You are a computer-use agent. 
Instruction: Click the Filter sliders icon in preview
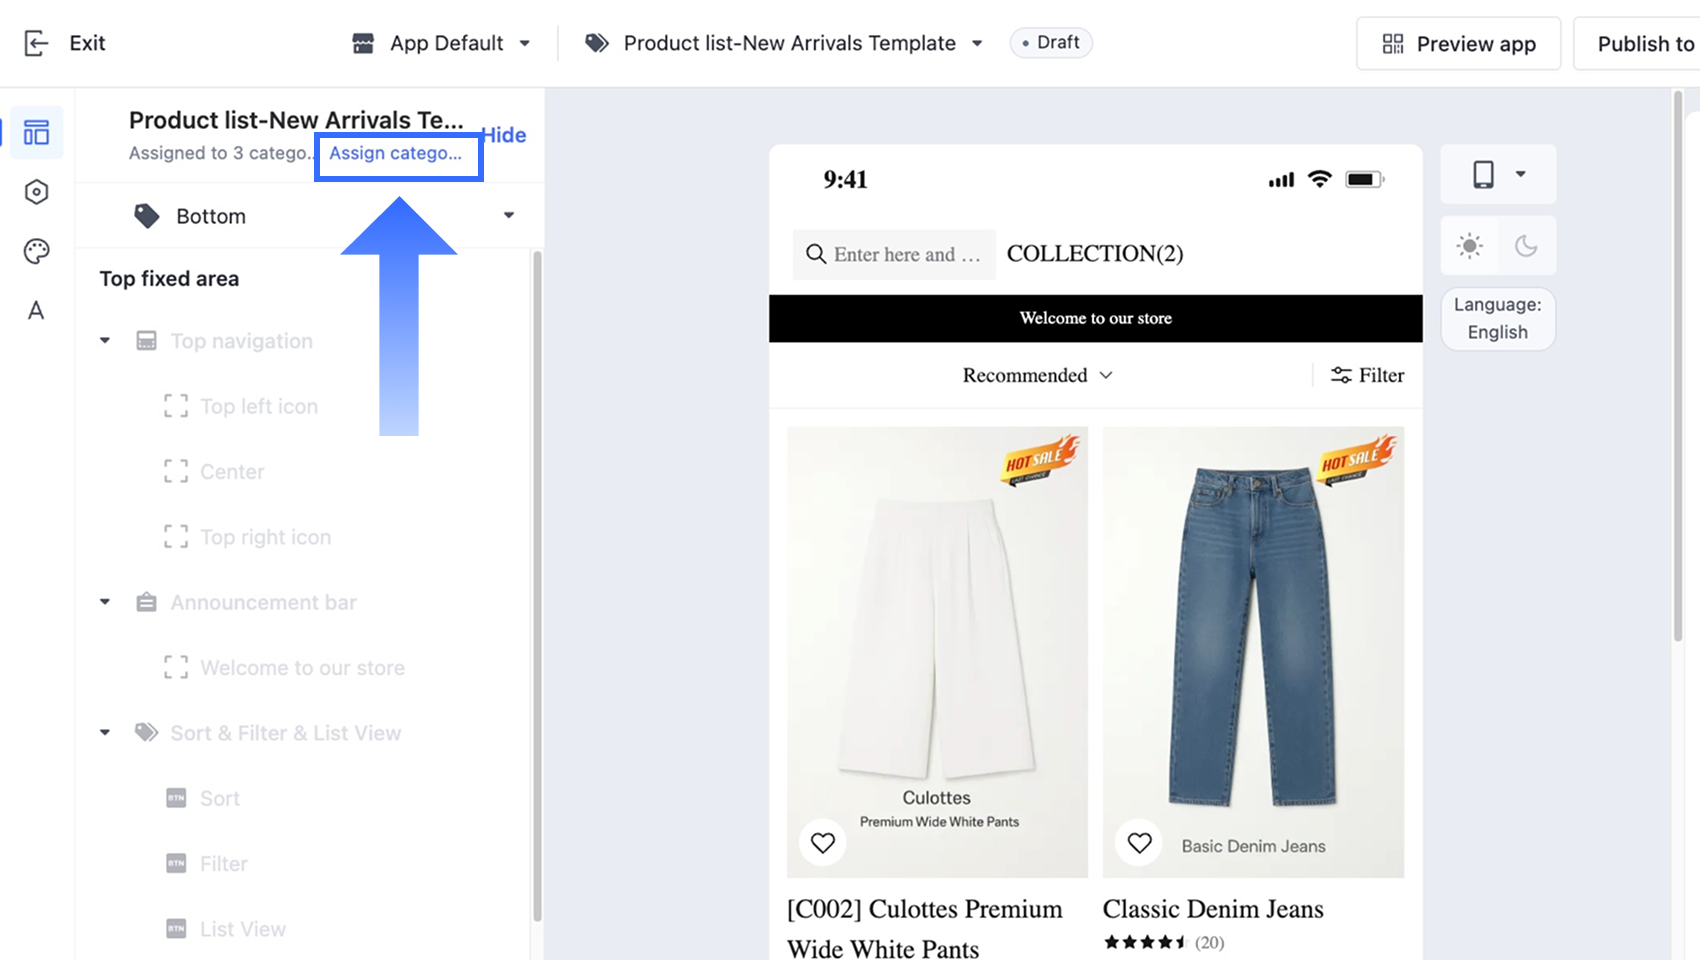pyautogui.click(x=1341, y=375)
